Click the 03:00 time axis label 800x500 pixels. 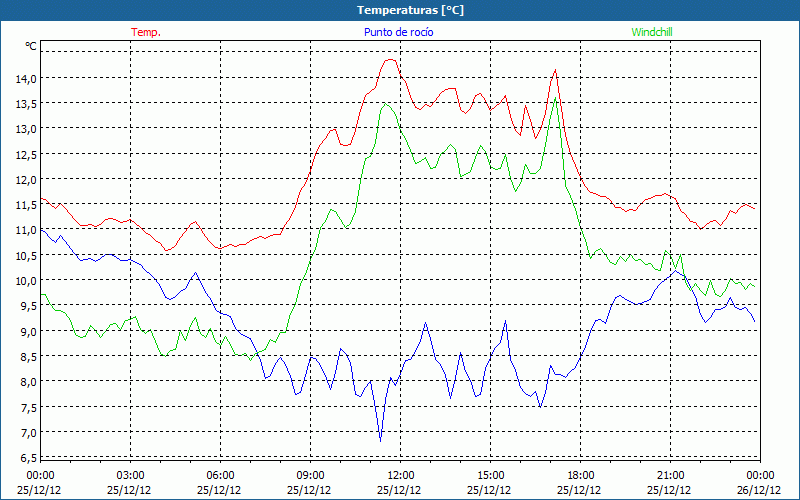tap(130, 476)
